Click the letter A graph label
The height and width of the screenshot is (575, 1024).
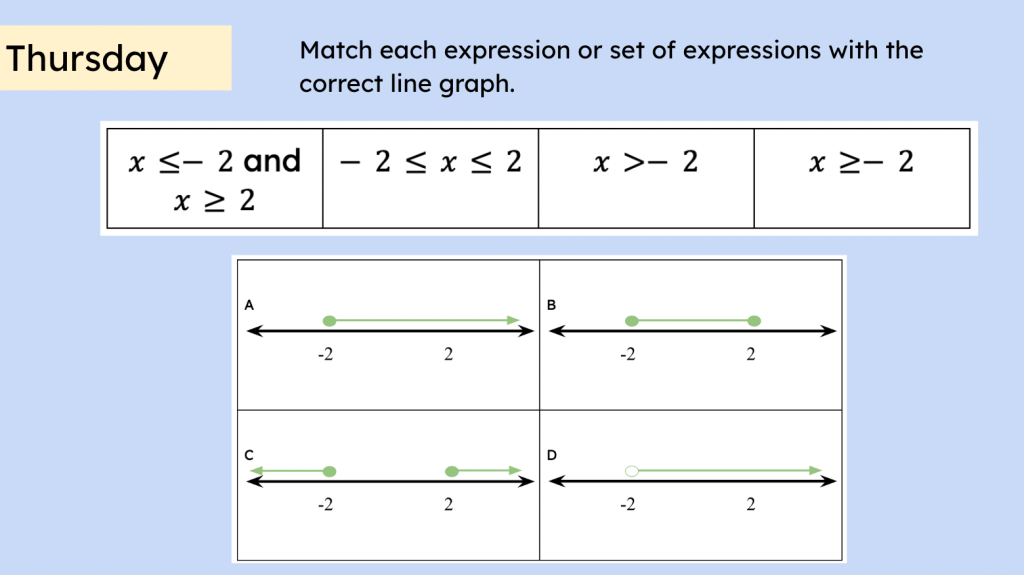tap(249, 305)
